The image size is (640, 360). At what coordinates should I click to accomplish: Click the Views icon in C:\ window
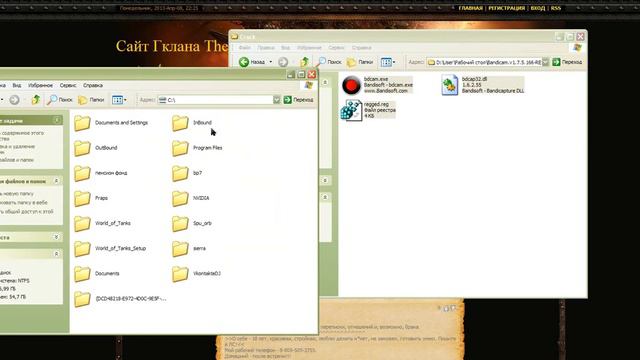click(x=117, y=100)
